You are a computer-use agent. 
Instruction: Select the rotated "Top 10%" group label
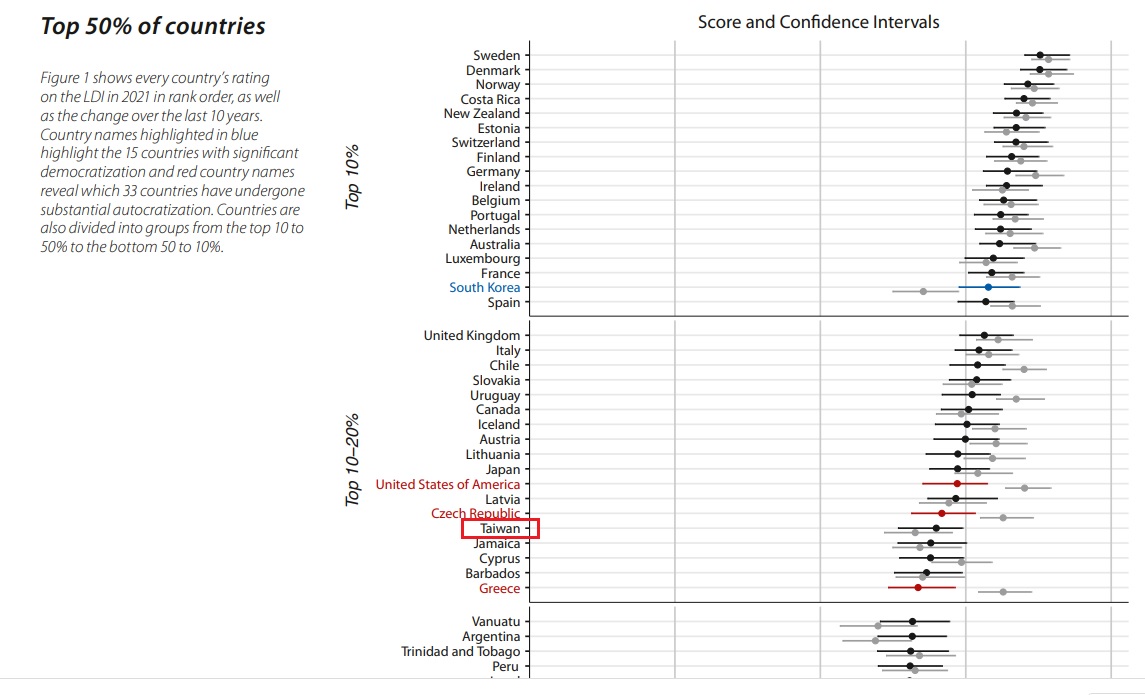click(x=352, y=177)
